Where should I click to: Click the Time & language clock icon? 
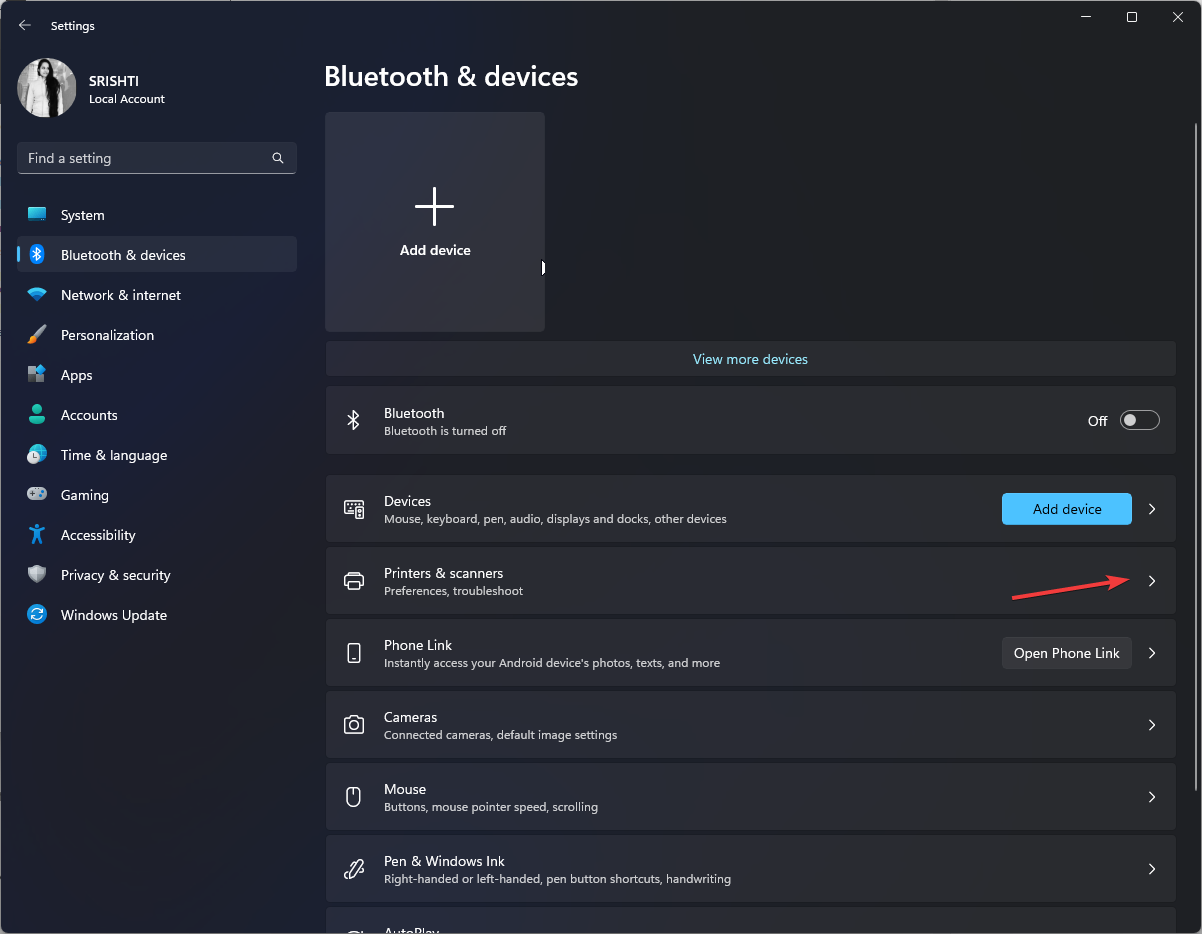(37, 455)
